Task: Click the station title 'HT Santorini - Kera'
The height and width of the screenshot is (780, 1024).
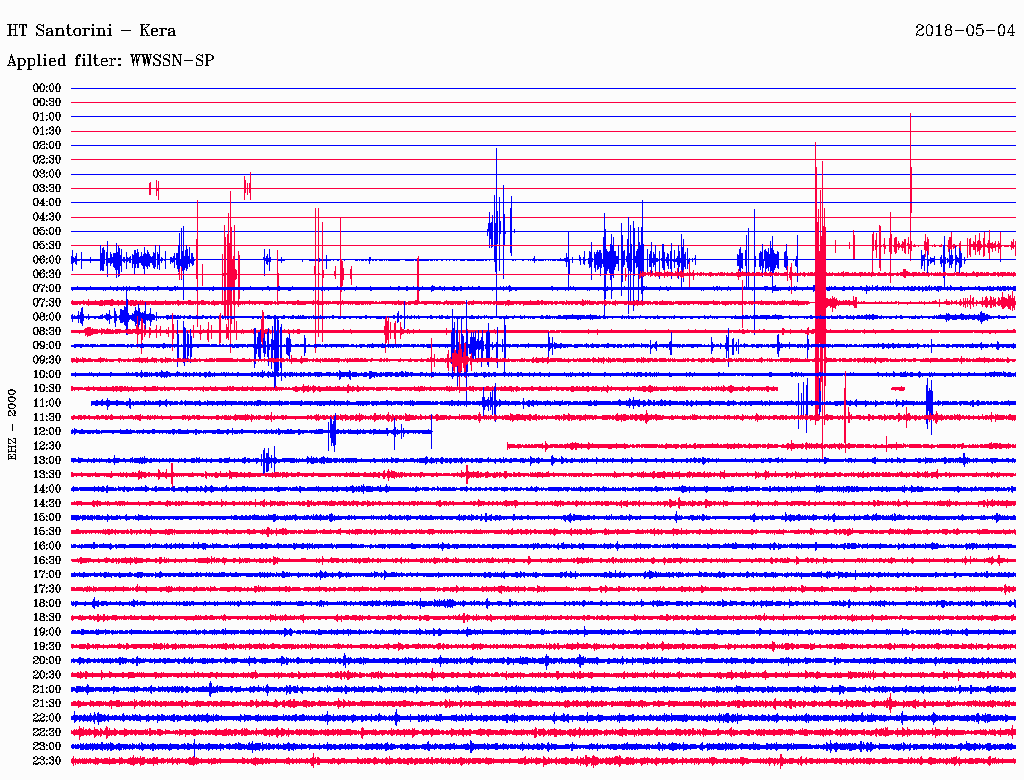Action: (91, 31)
